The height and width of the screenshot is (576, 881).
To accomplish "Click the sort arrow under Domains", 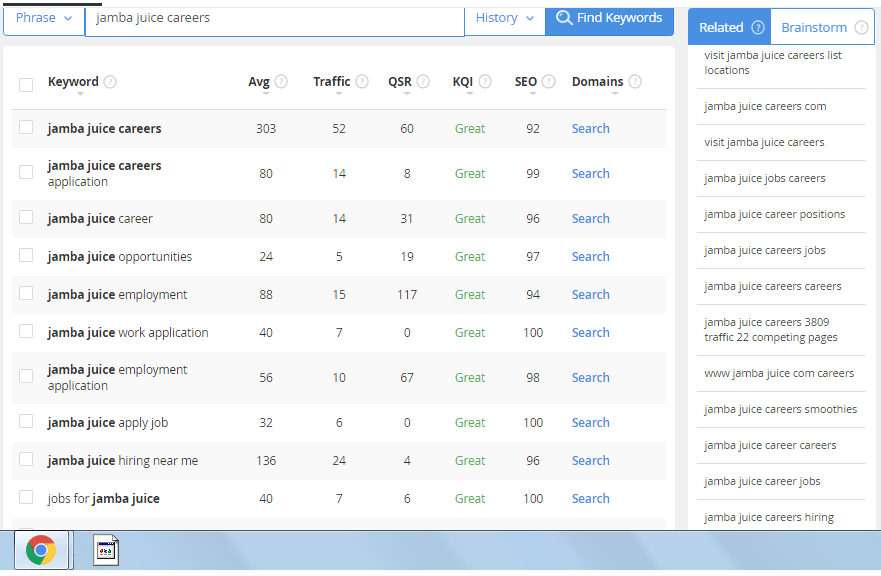I will pyautogui.click(x=615, y=94).
